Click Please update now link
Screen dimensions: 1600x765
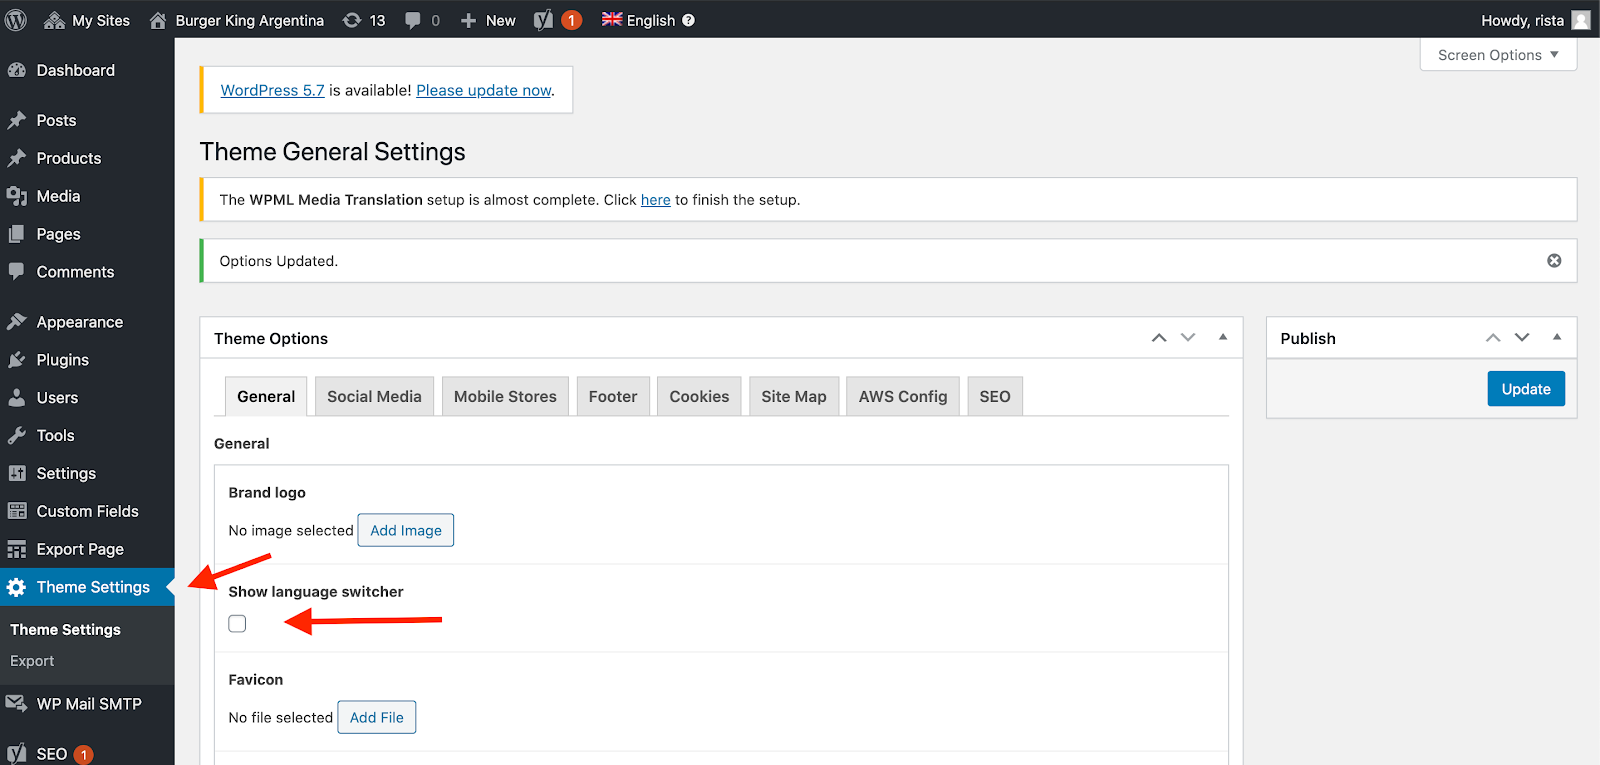484,90
